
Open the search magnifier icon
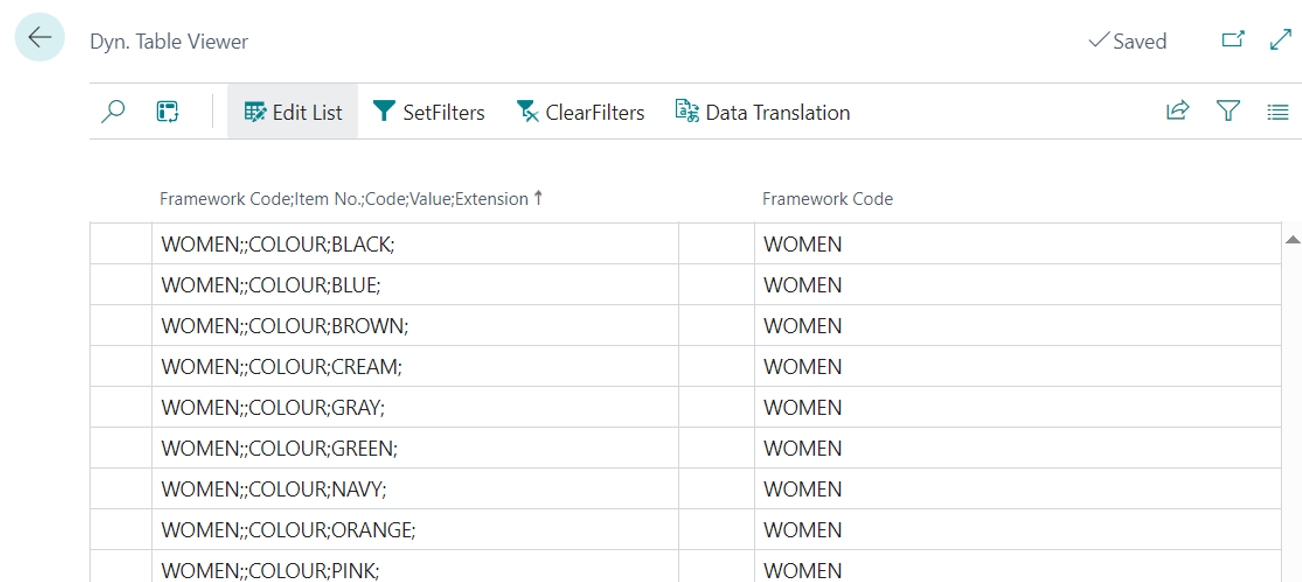point(114,112)
